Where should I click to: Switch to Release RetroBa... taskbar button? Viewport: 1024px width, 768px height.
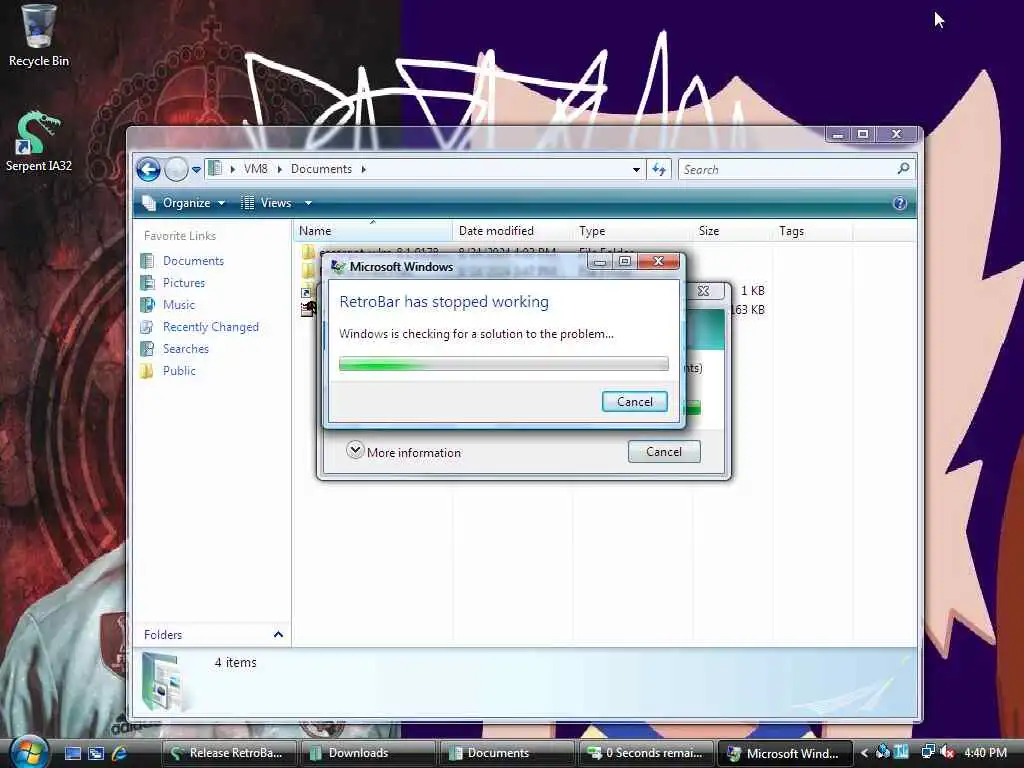(x=229, y=753)
